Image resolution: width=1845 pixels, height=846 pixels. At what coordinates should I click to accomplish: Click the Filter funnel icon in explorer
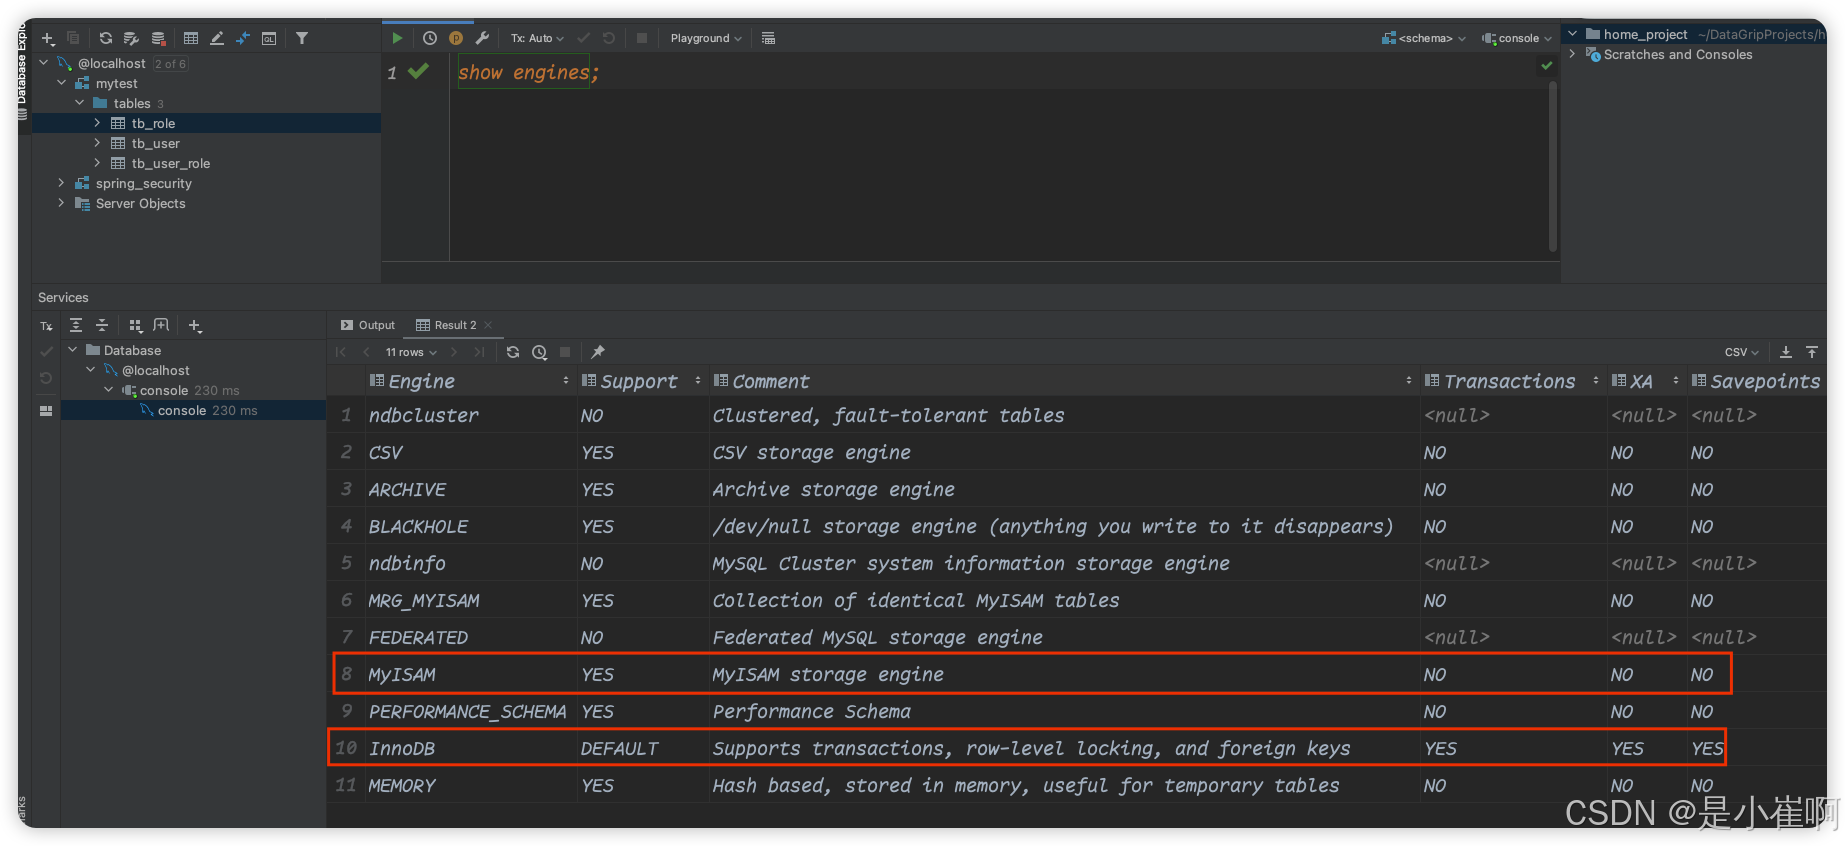point(302,39)
